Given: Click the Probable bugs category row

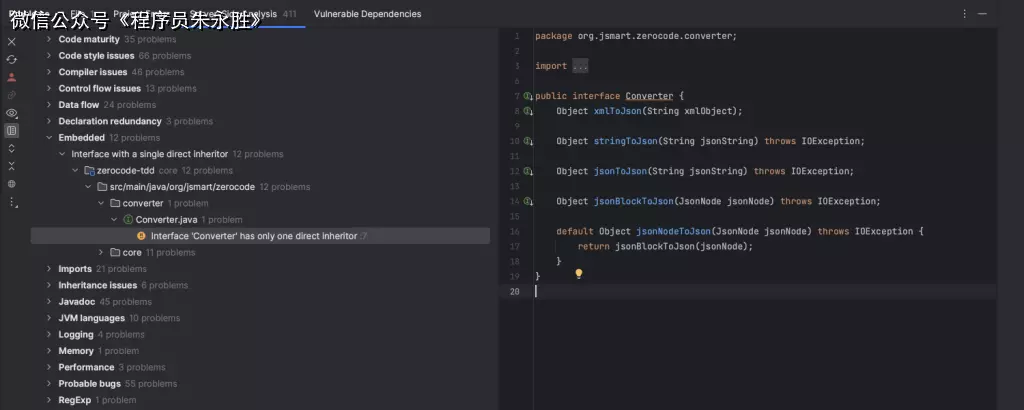Looking at the screenshot, I should (x=89, y=383).
